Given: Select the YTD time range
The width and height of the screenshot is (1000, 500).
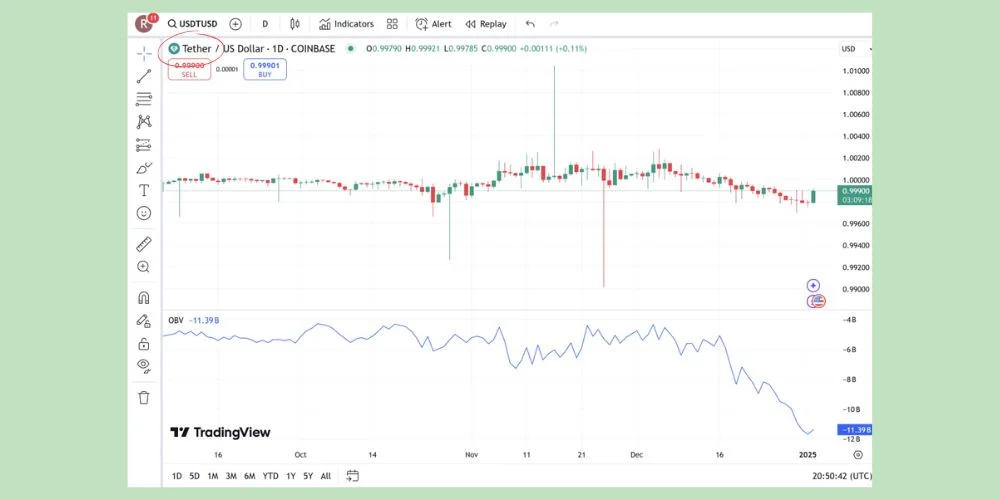Looking at the screenshot, I should pyautogui.click(x=270, y=476).
